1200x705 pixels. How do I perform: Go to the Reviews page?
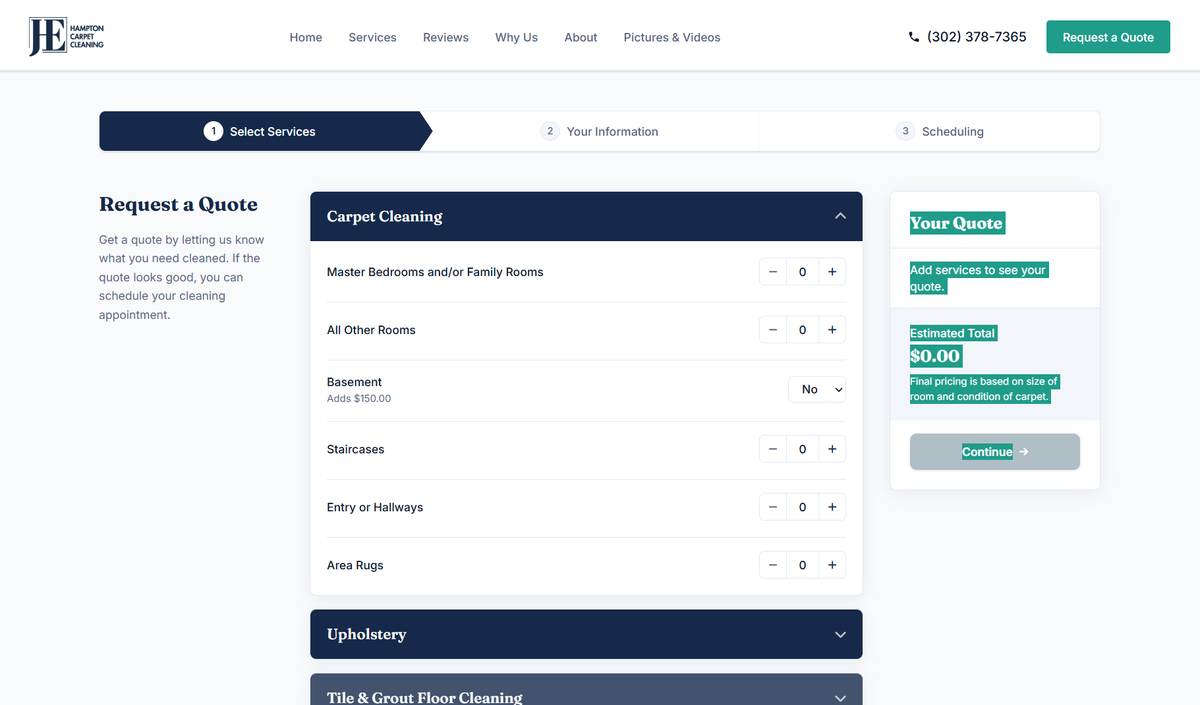coord(446,37)
